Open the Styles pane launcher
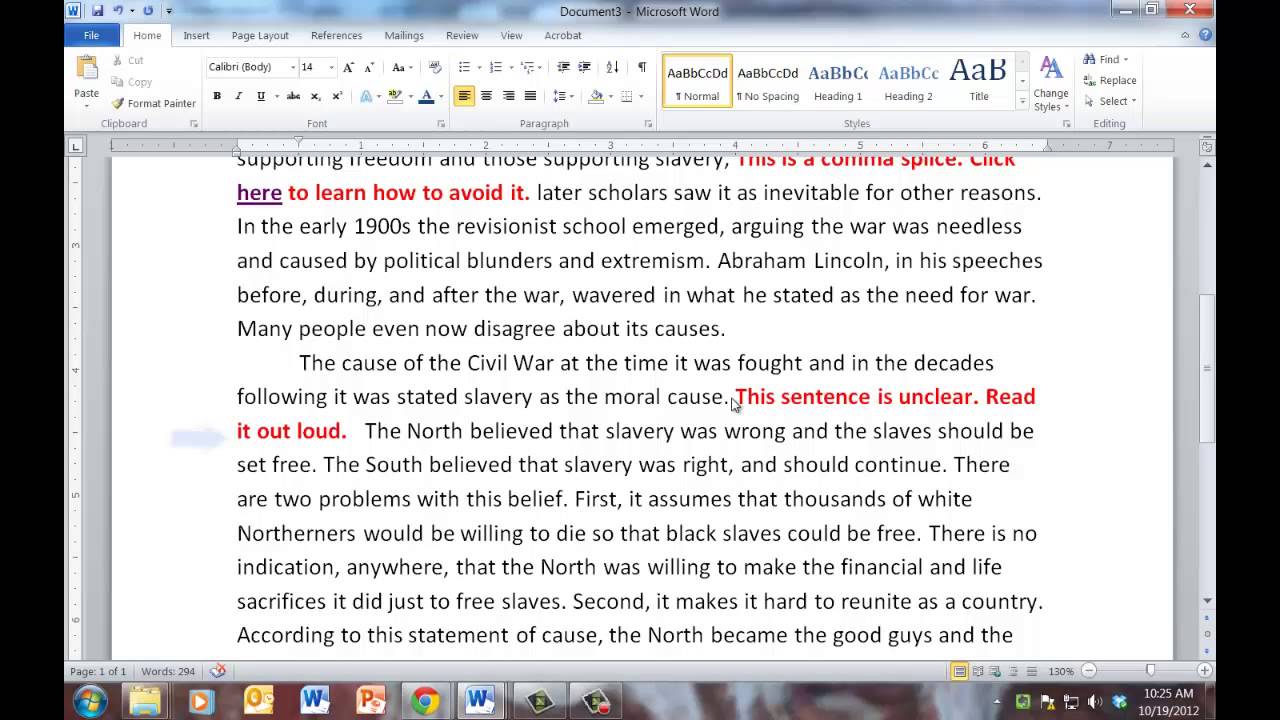The height and width of the screenshot is (720, 1280). (x=1066, y=124)
